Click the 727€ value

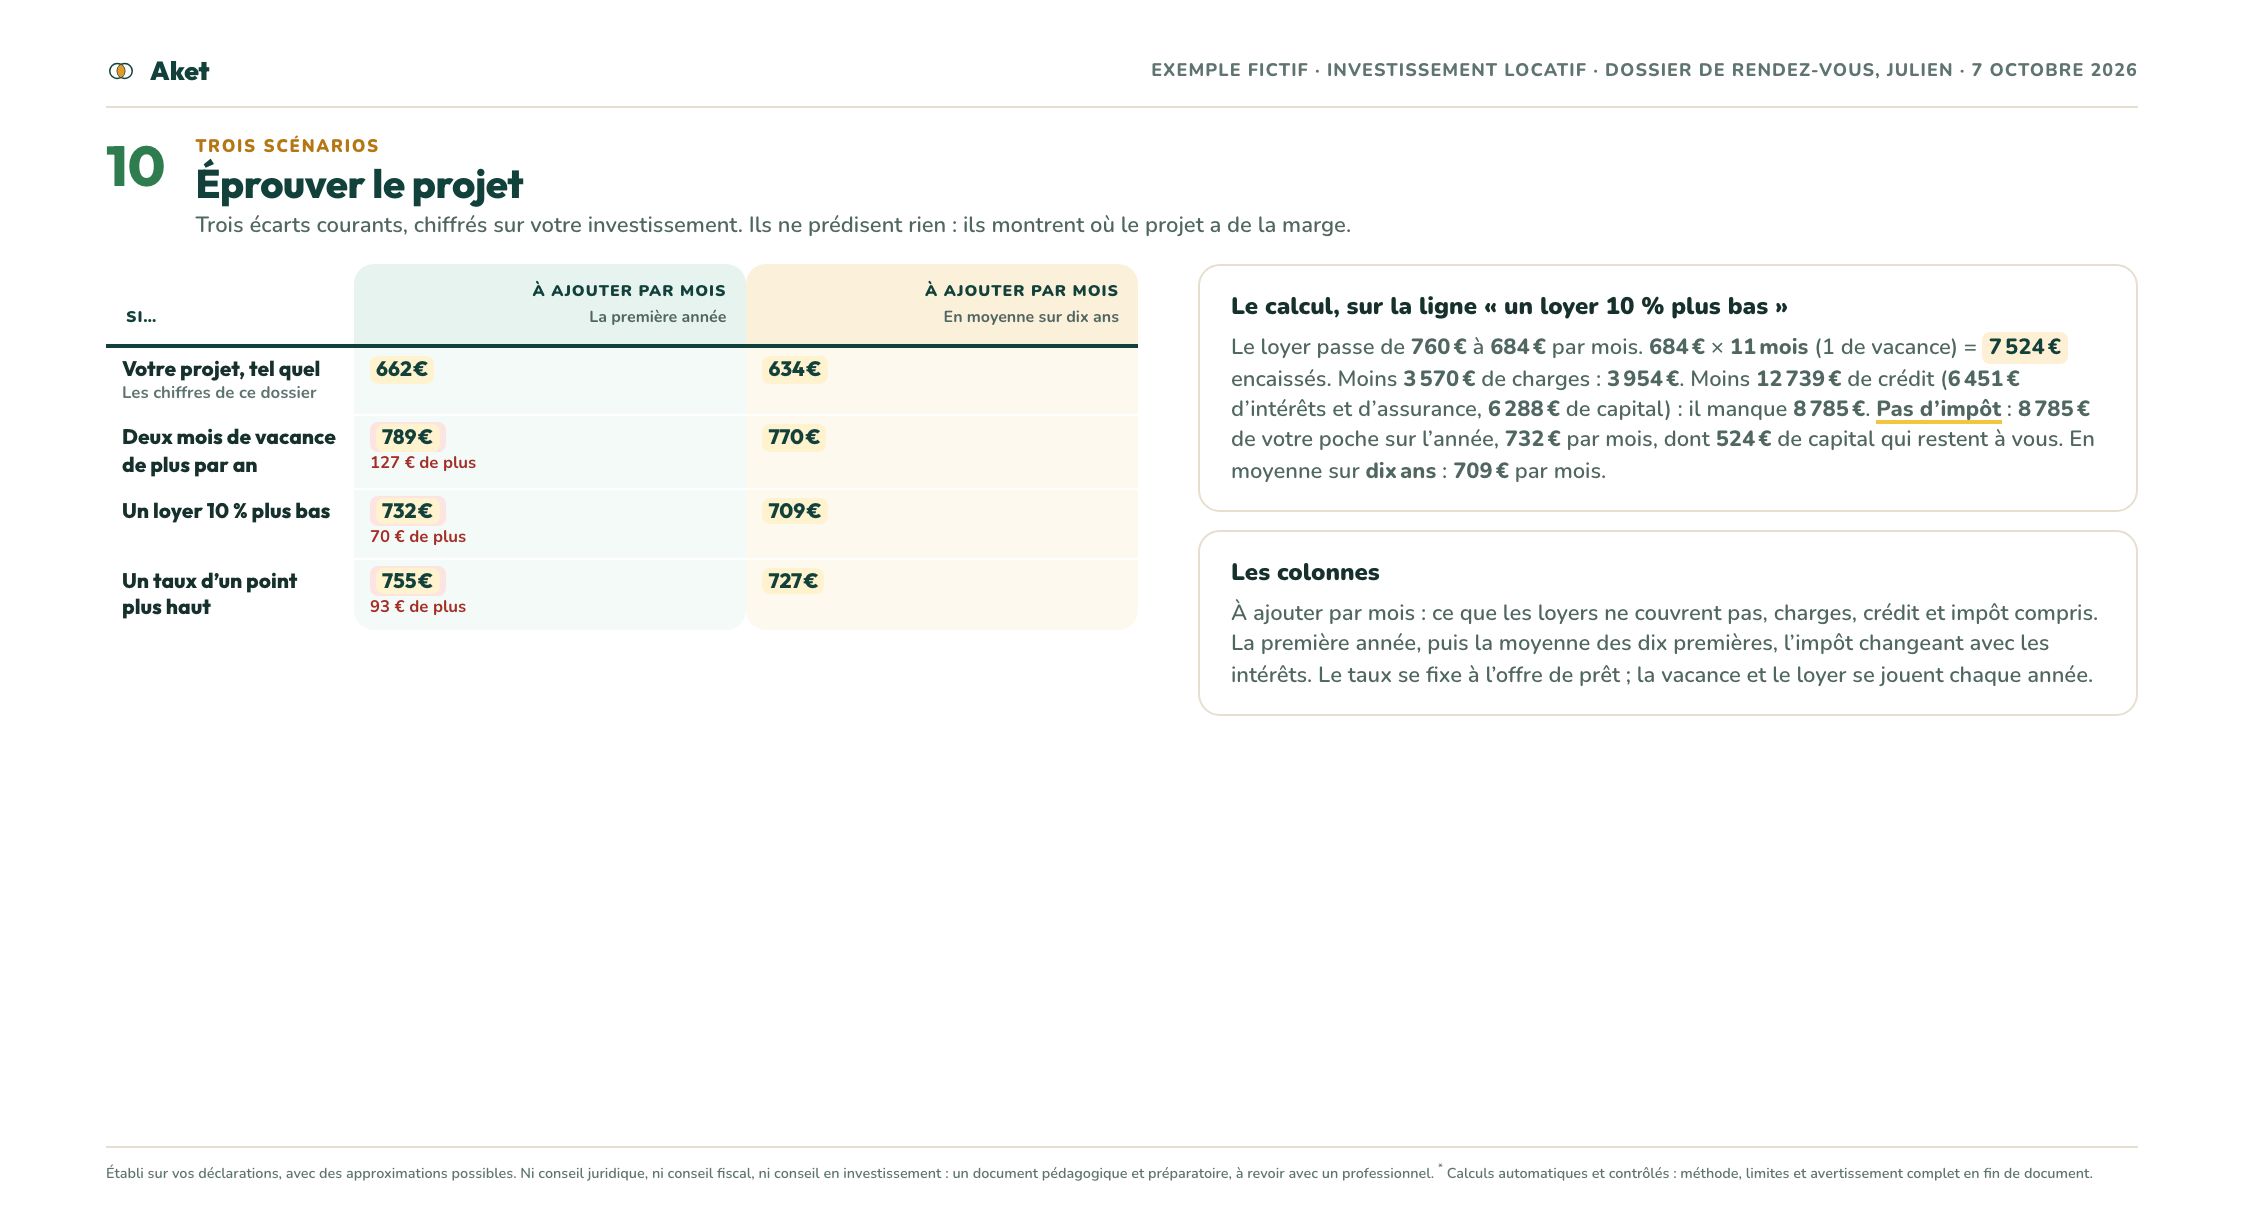[x=793, y=581]
